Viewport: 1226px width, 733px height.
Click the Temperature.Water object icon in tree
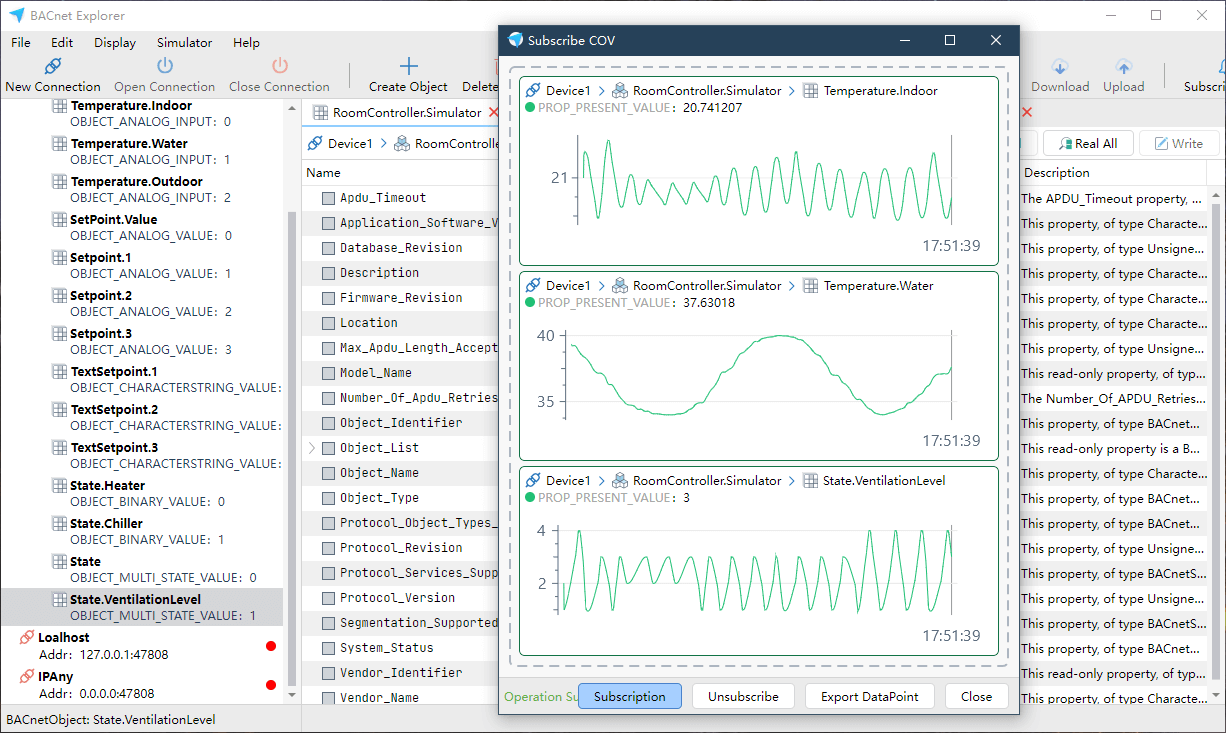pyautogui.click(x=60, y=144)
